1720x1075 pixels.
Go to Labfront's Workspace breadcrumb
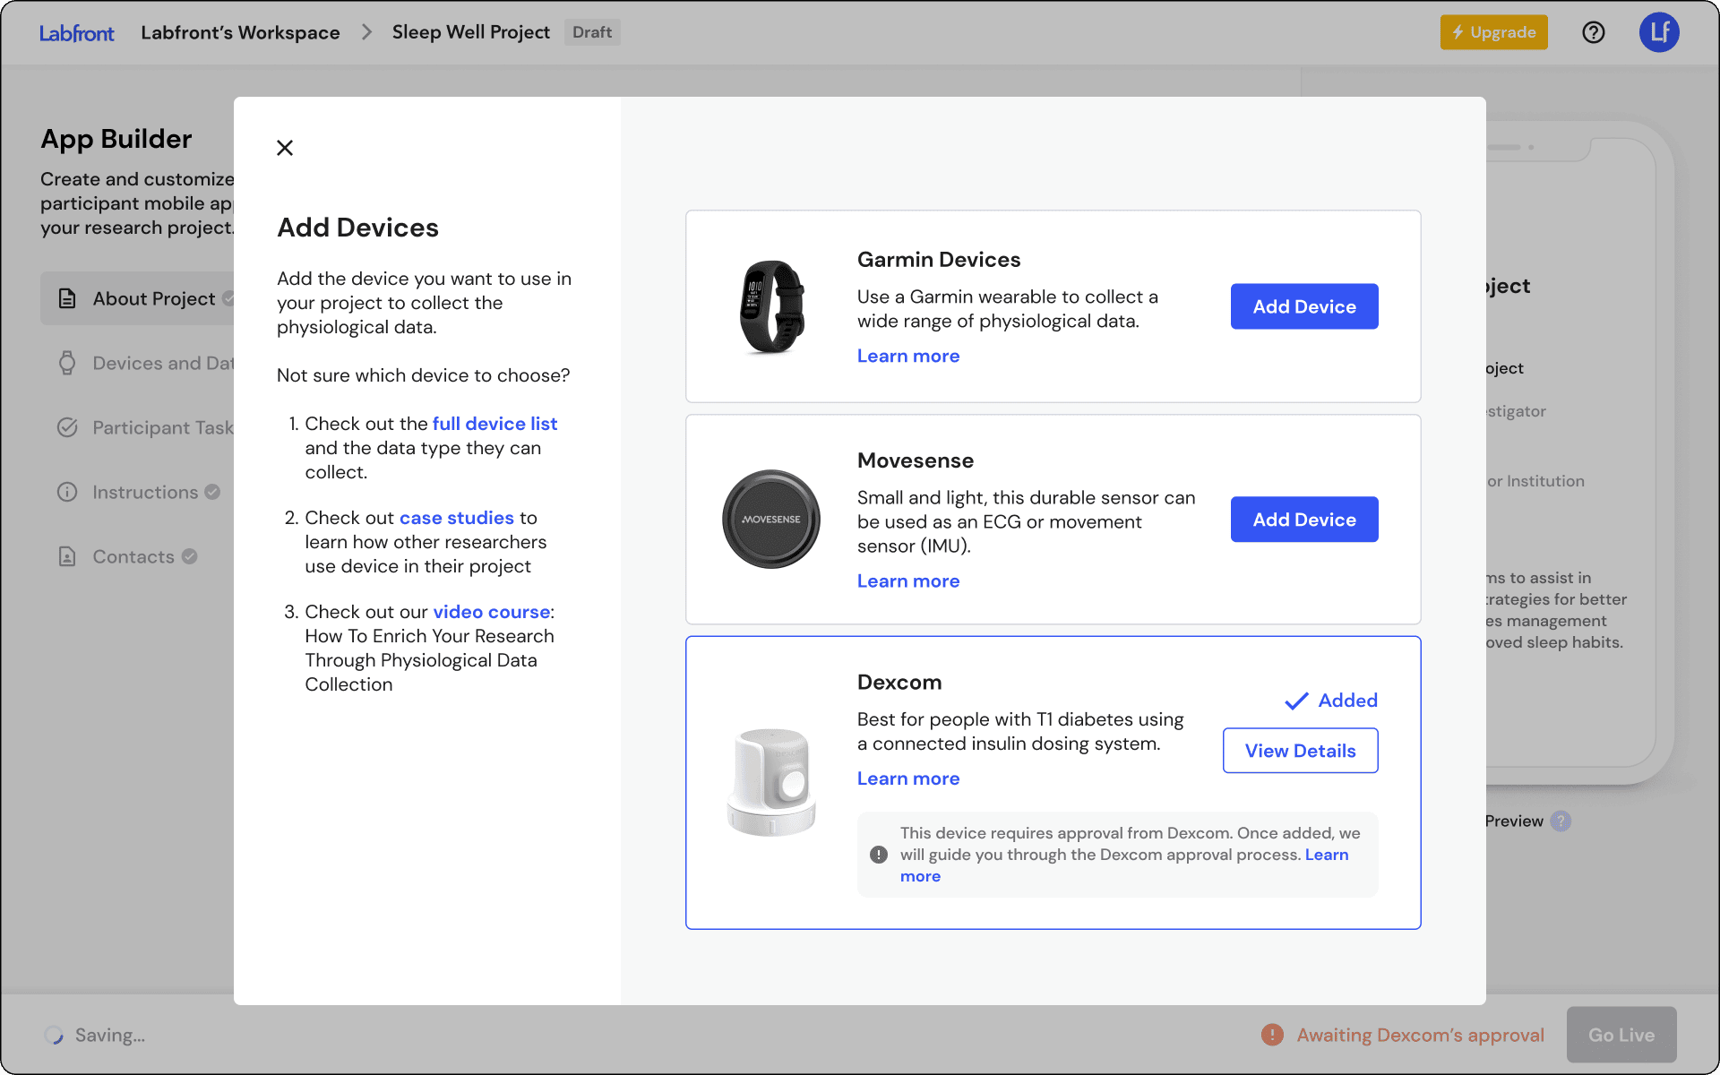240,32
